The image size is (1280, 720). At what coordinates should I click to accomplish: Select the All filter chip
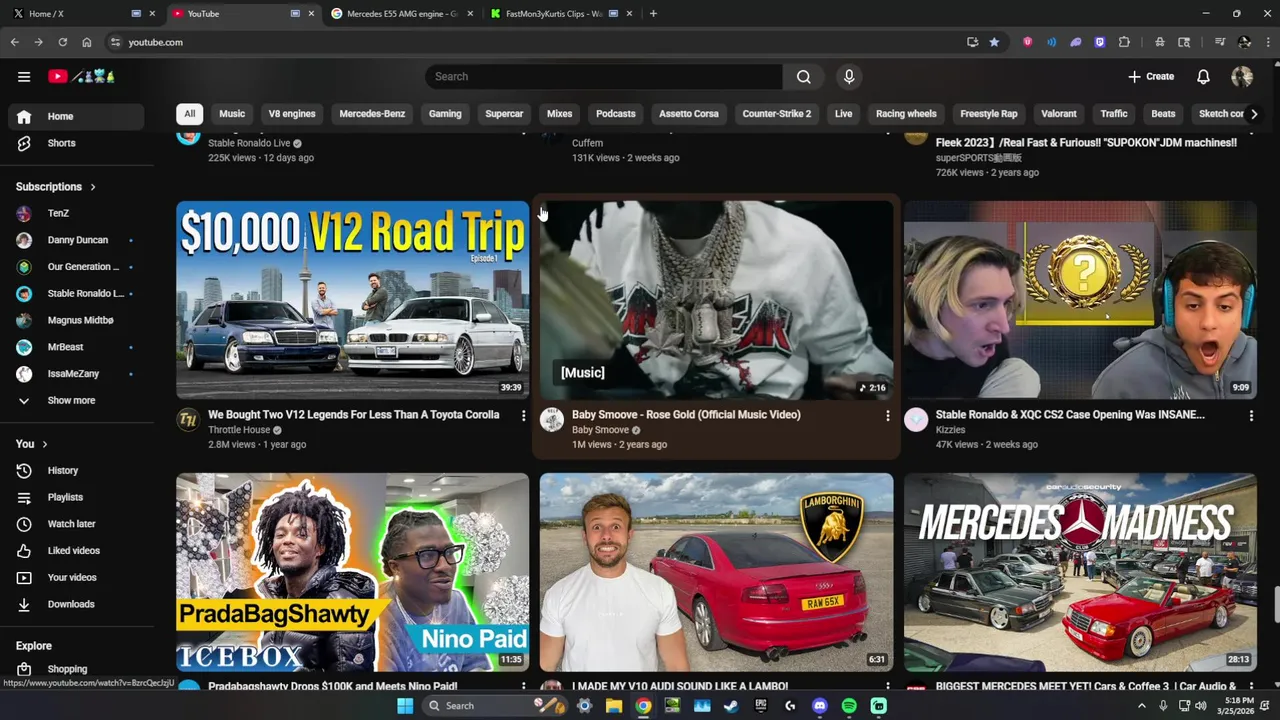[x=189, y=113]
